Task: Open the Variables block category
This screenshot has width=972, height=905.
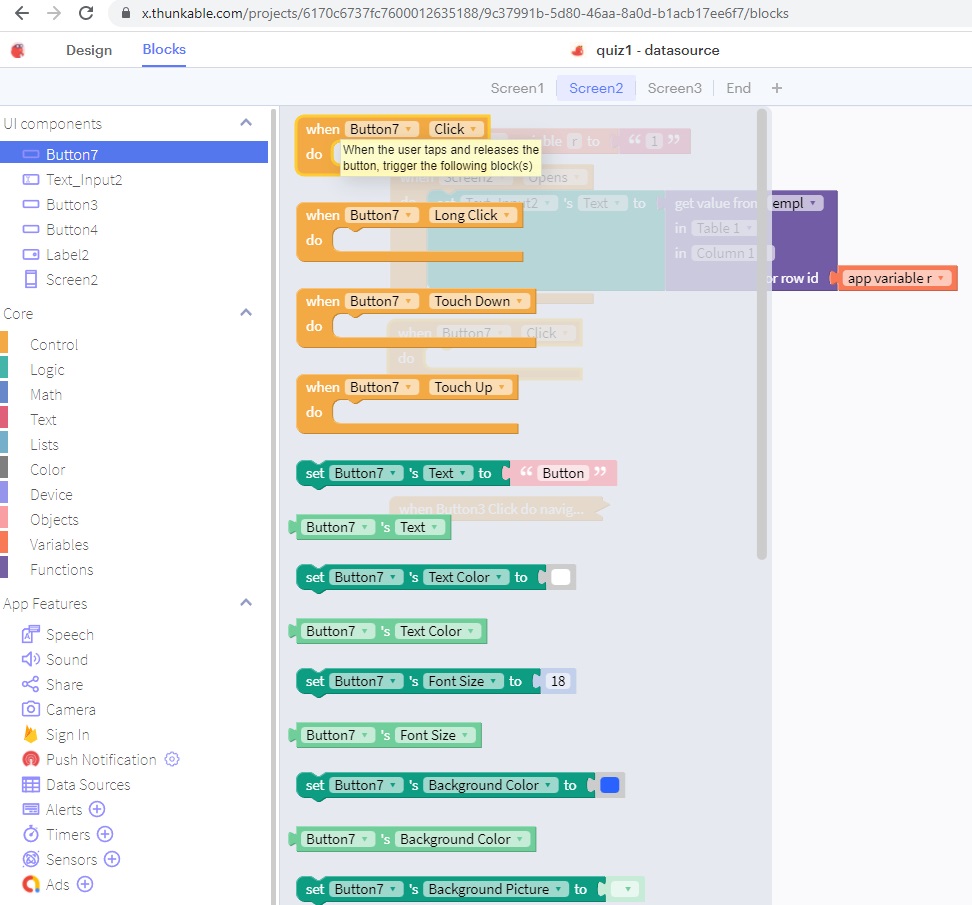Action: [x=59, y=544]
